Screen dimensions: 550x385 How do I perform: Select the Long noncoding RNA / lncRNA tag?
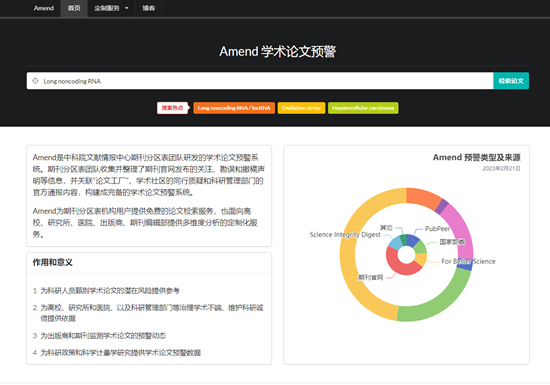point(234,108)
